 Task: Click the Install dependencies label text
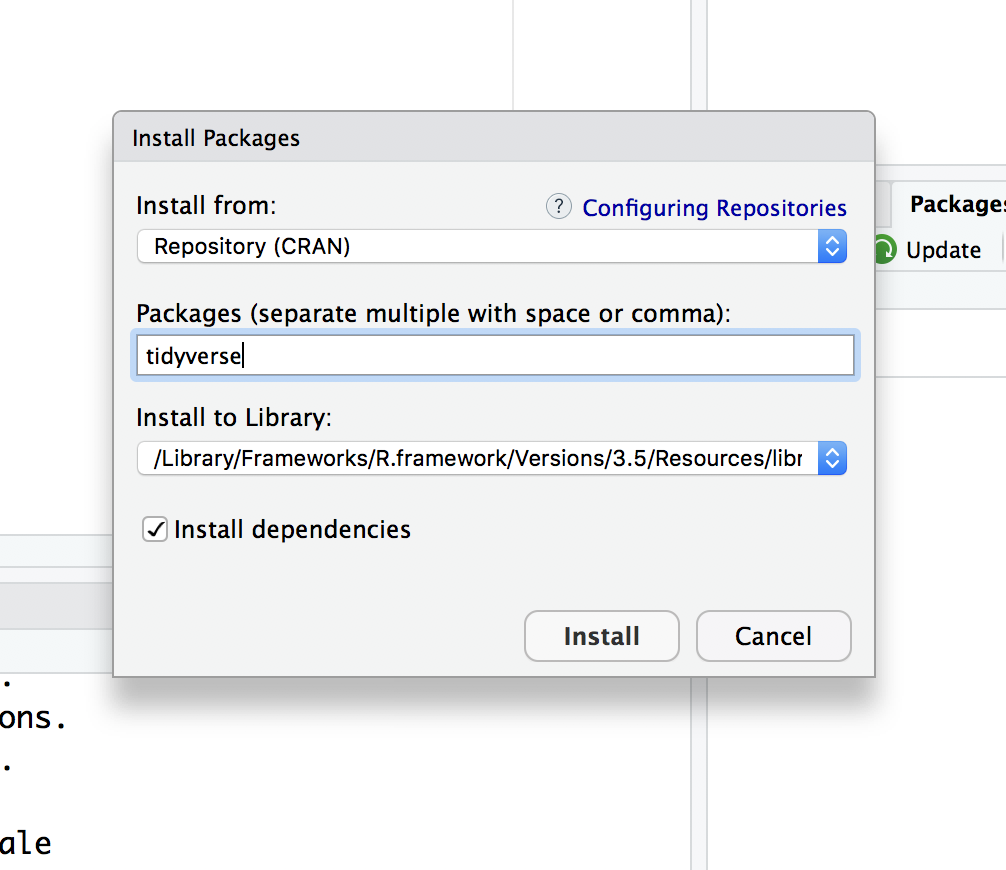point(292,530)
